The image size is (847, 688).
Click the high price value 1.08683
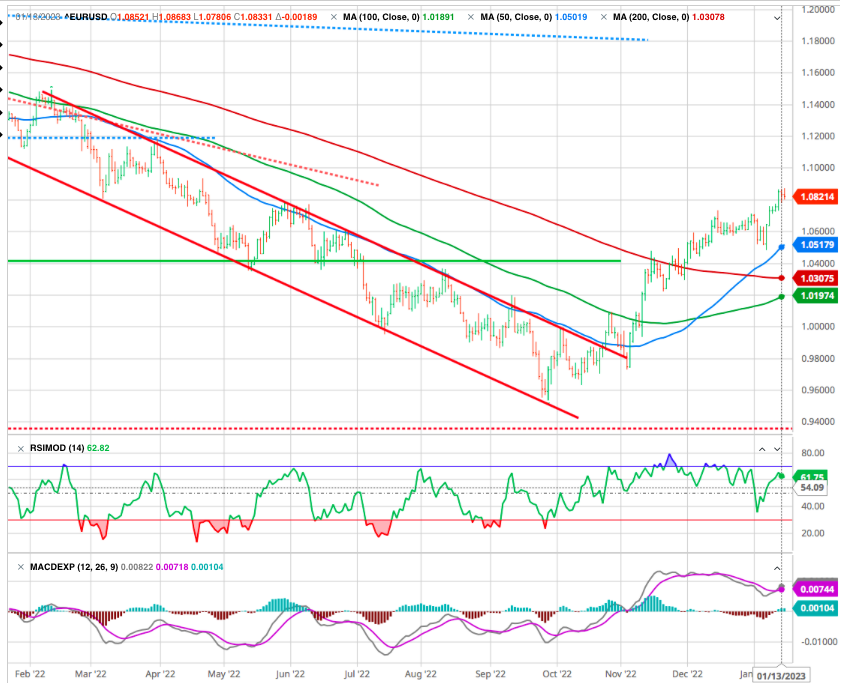(174, 17)
